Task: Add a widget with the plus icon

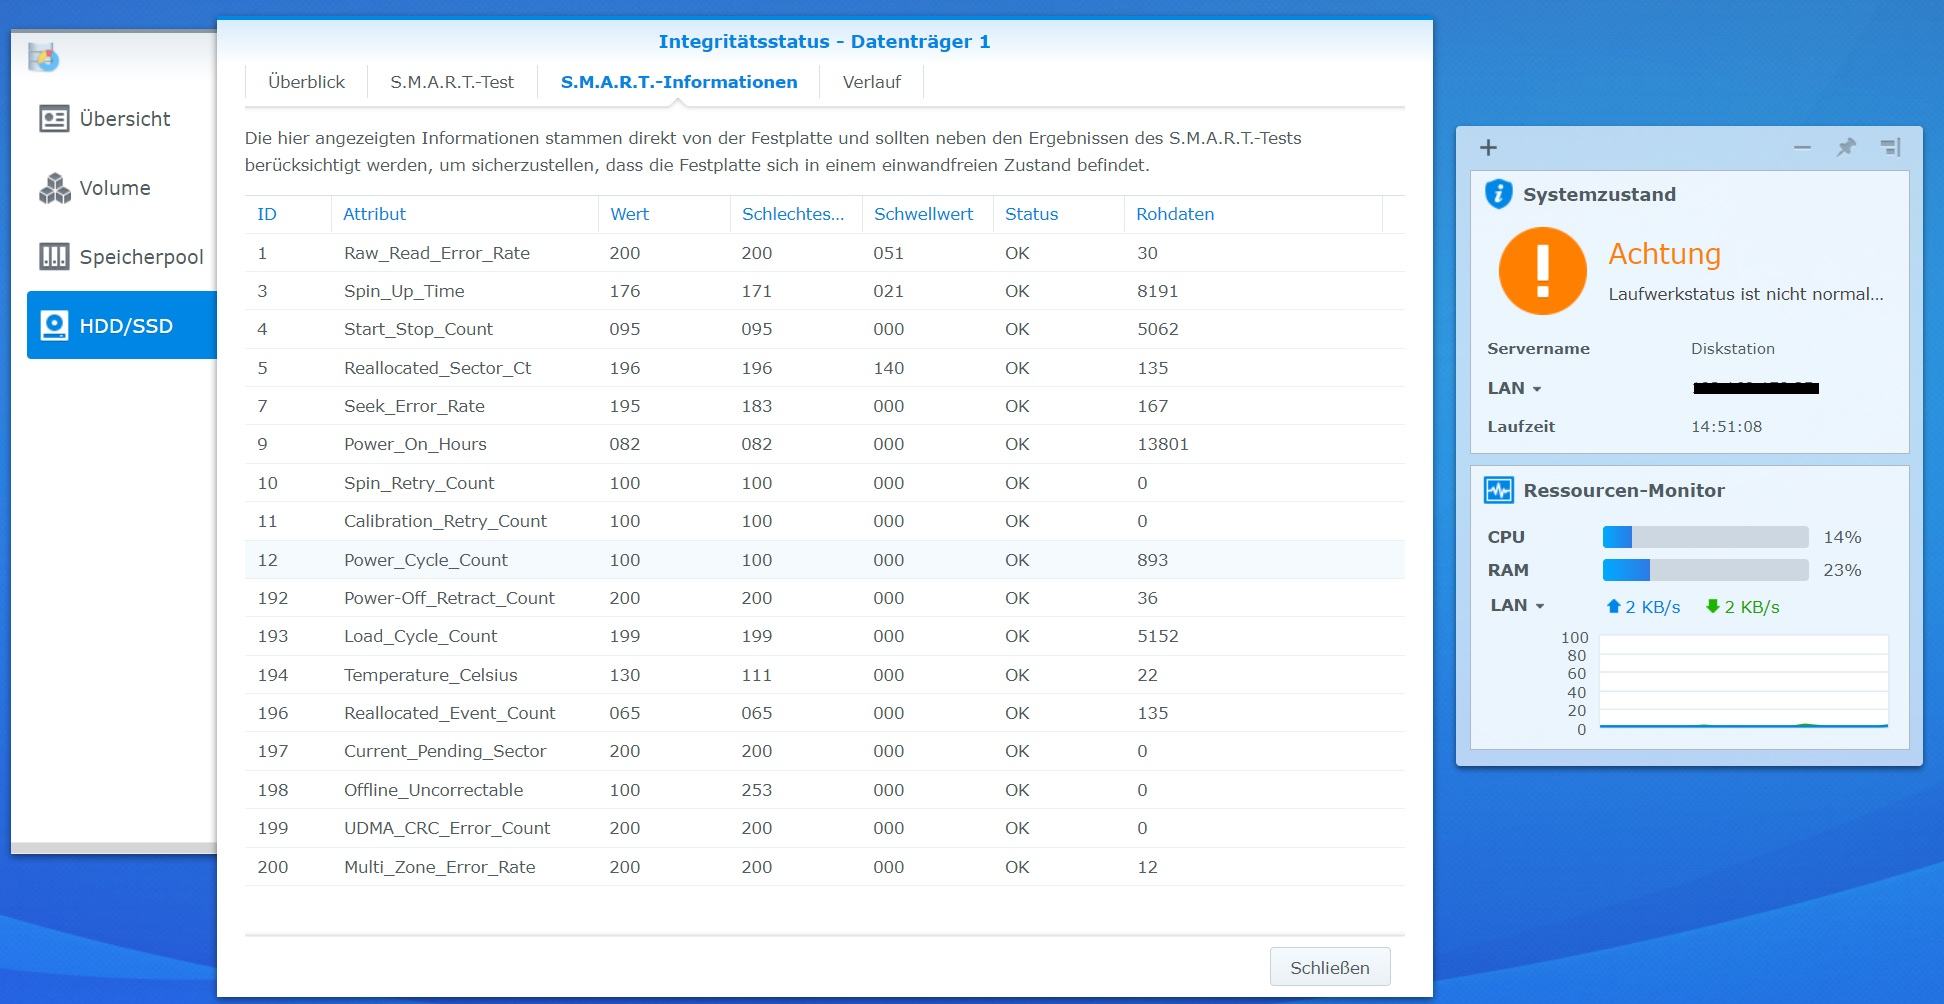Action: coord(1488,148)
